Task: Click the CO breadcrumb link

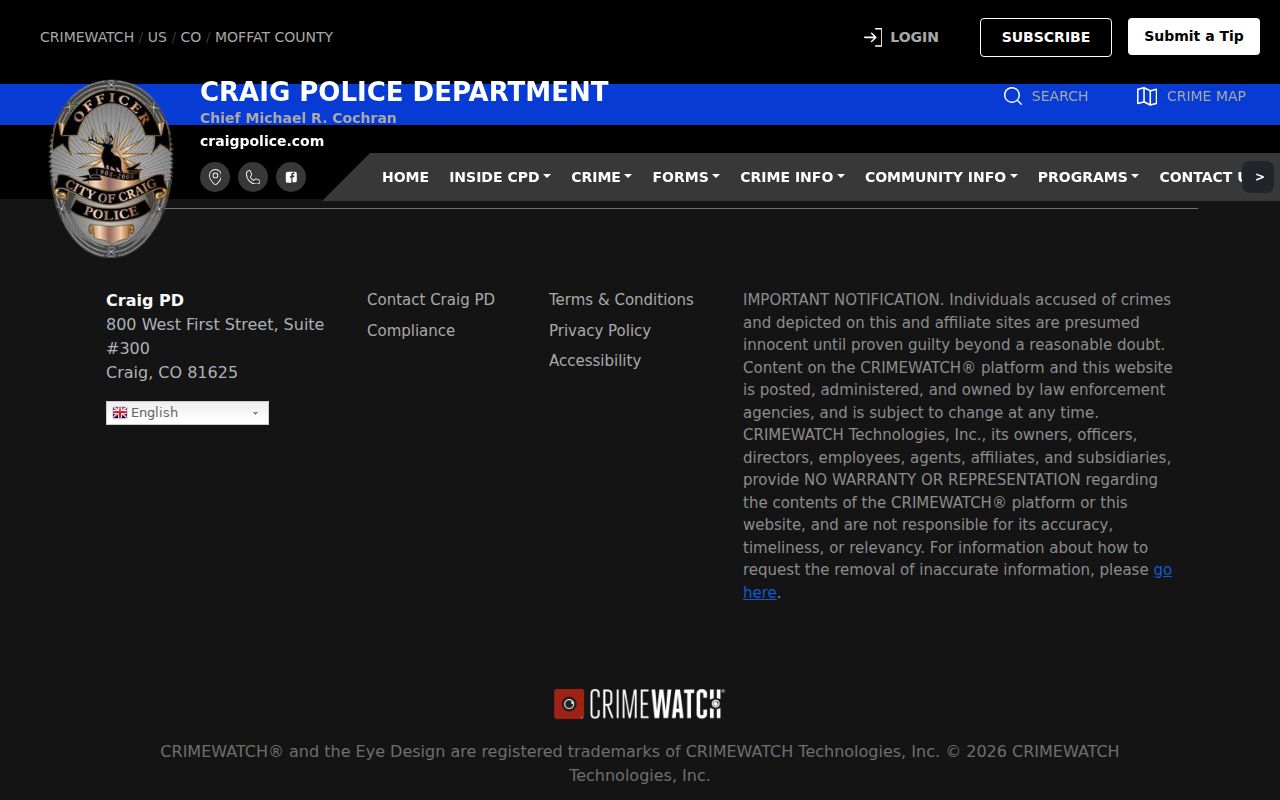Action: click(x=191, y=37)
